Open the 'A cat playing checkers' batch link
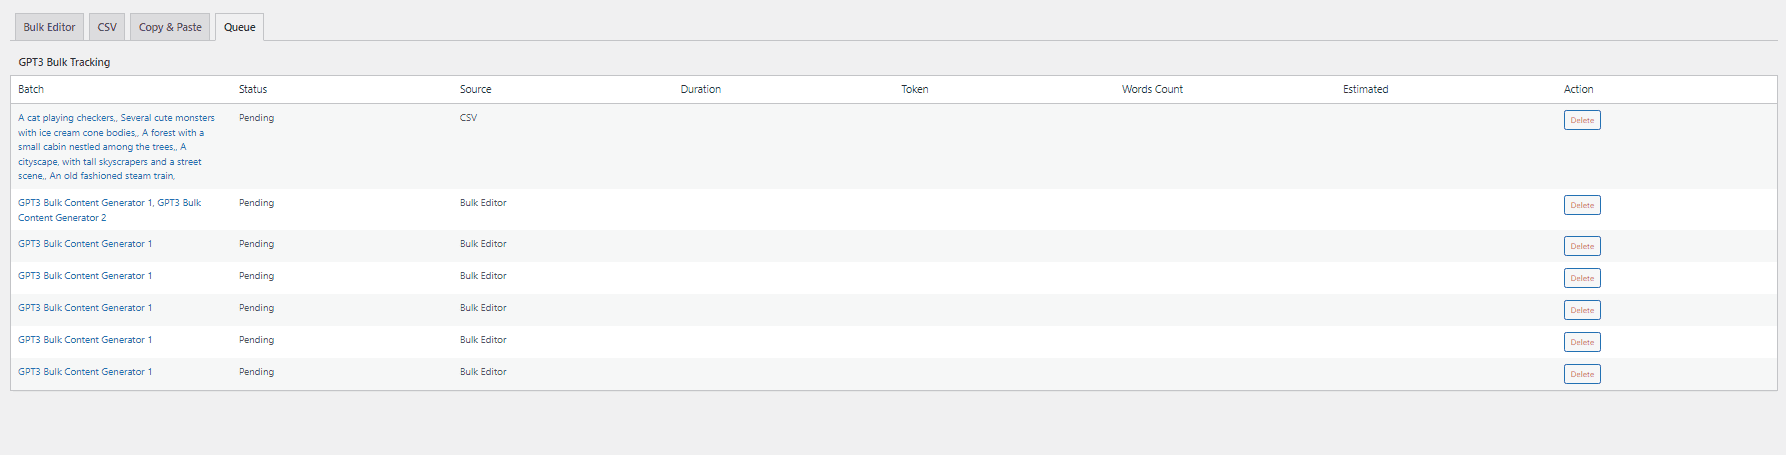 pyautogui.click(x=116, y=147)
